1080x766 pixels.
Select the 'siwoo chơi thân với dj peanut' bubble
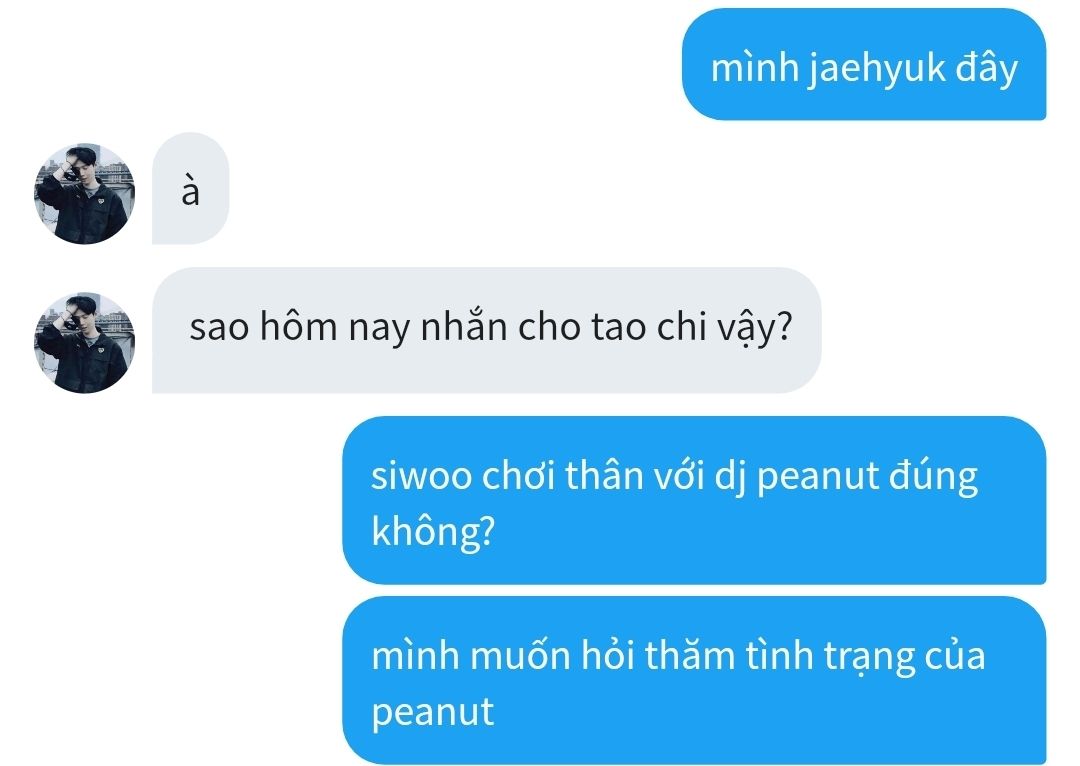click(694, 500)
